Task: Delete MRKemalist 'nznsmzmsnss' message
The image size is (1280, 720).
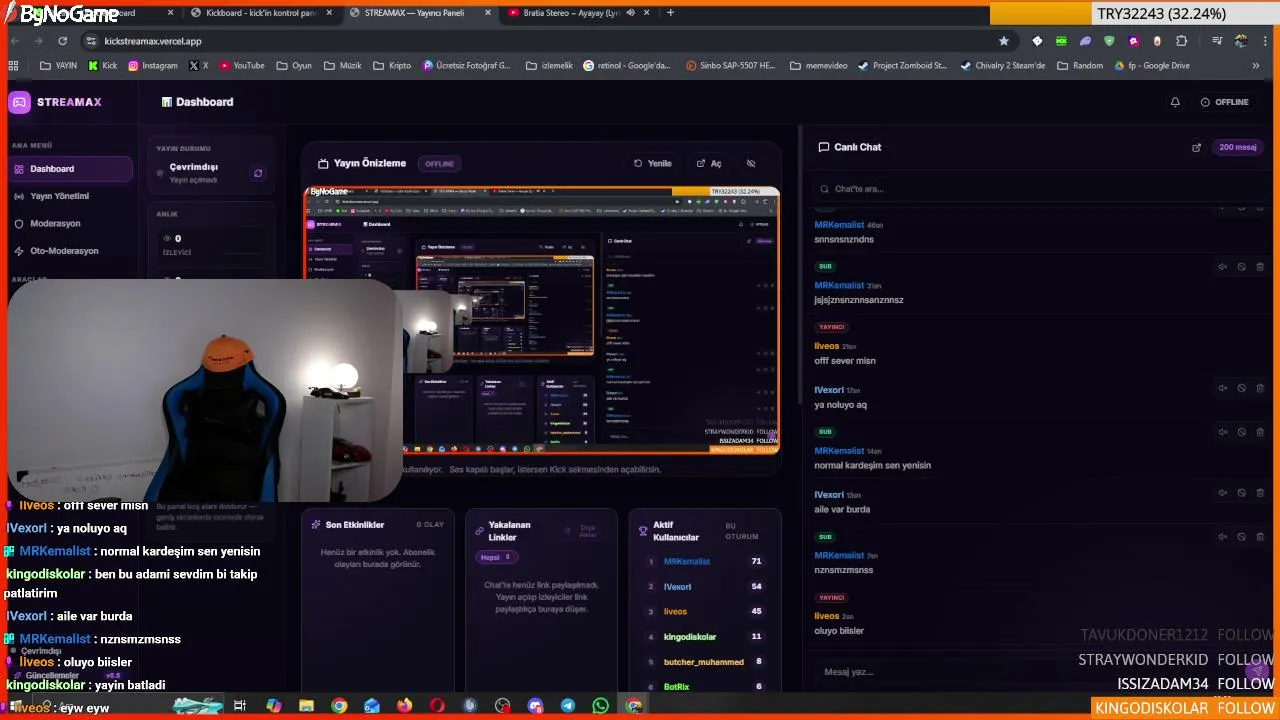Action: [x=1260, y=537]
